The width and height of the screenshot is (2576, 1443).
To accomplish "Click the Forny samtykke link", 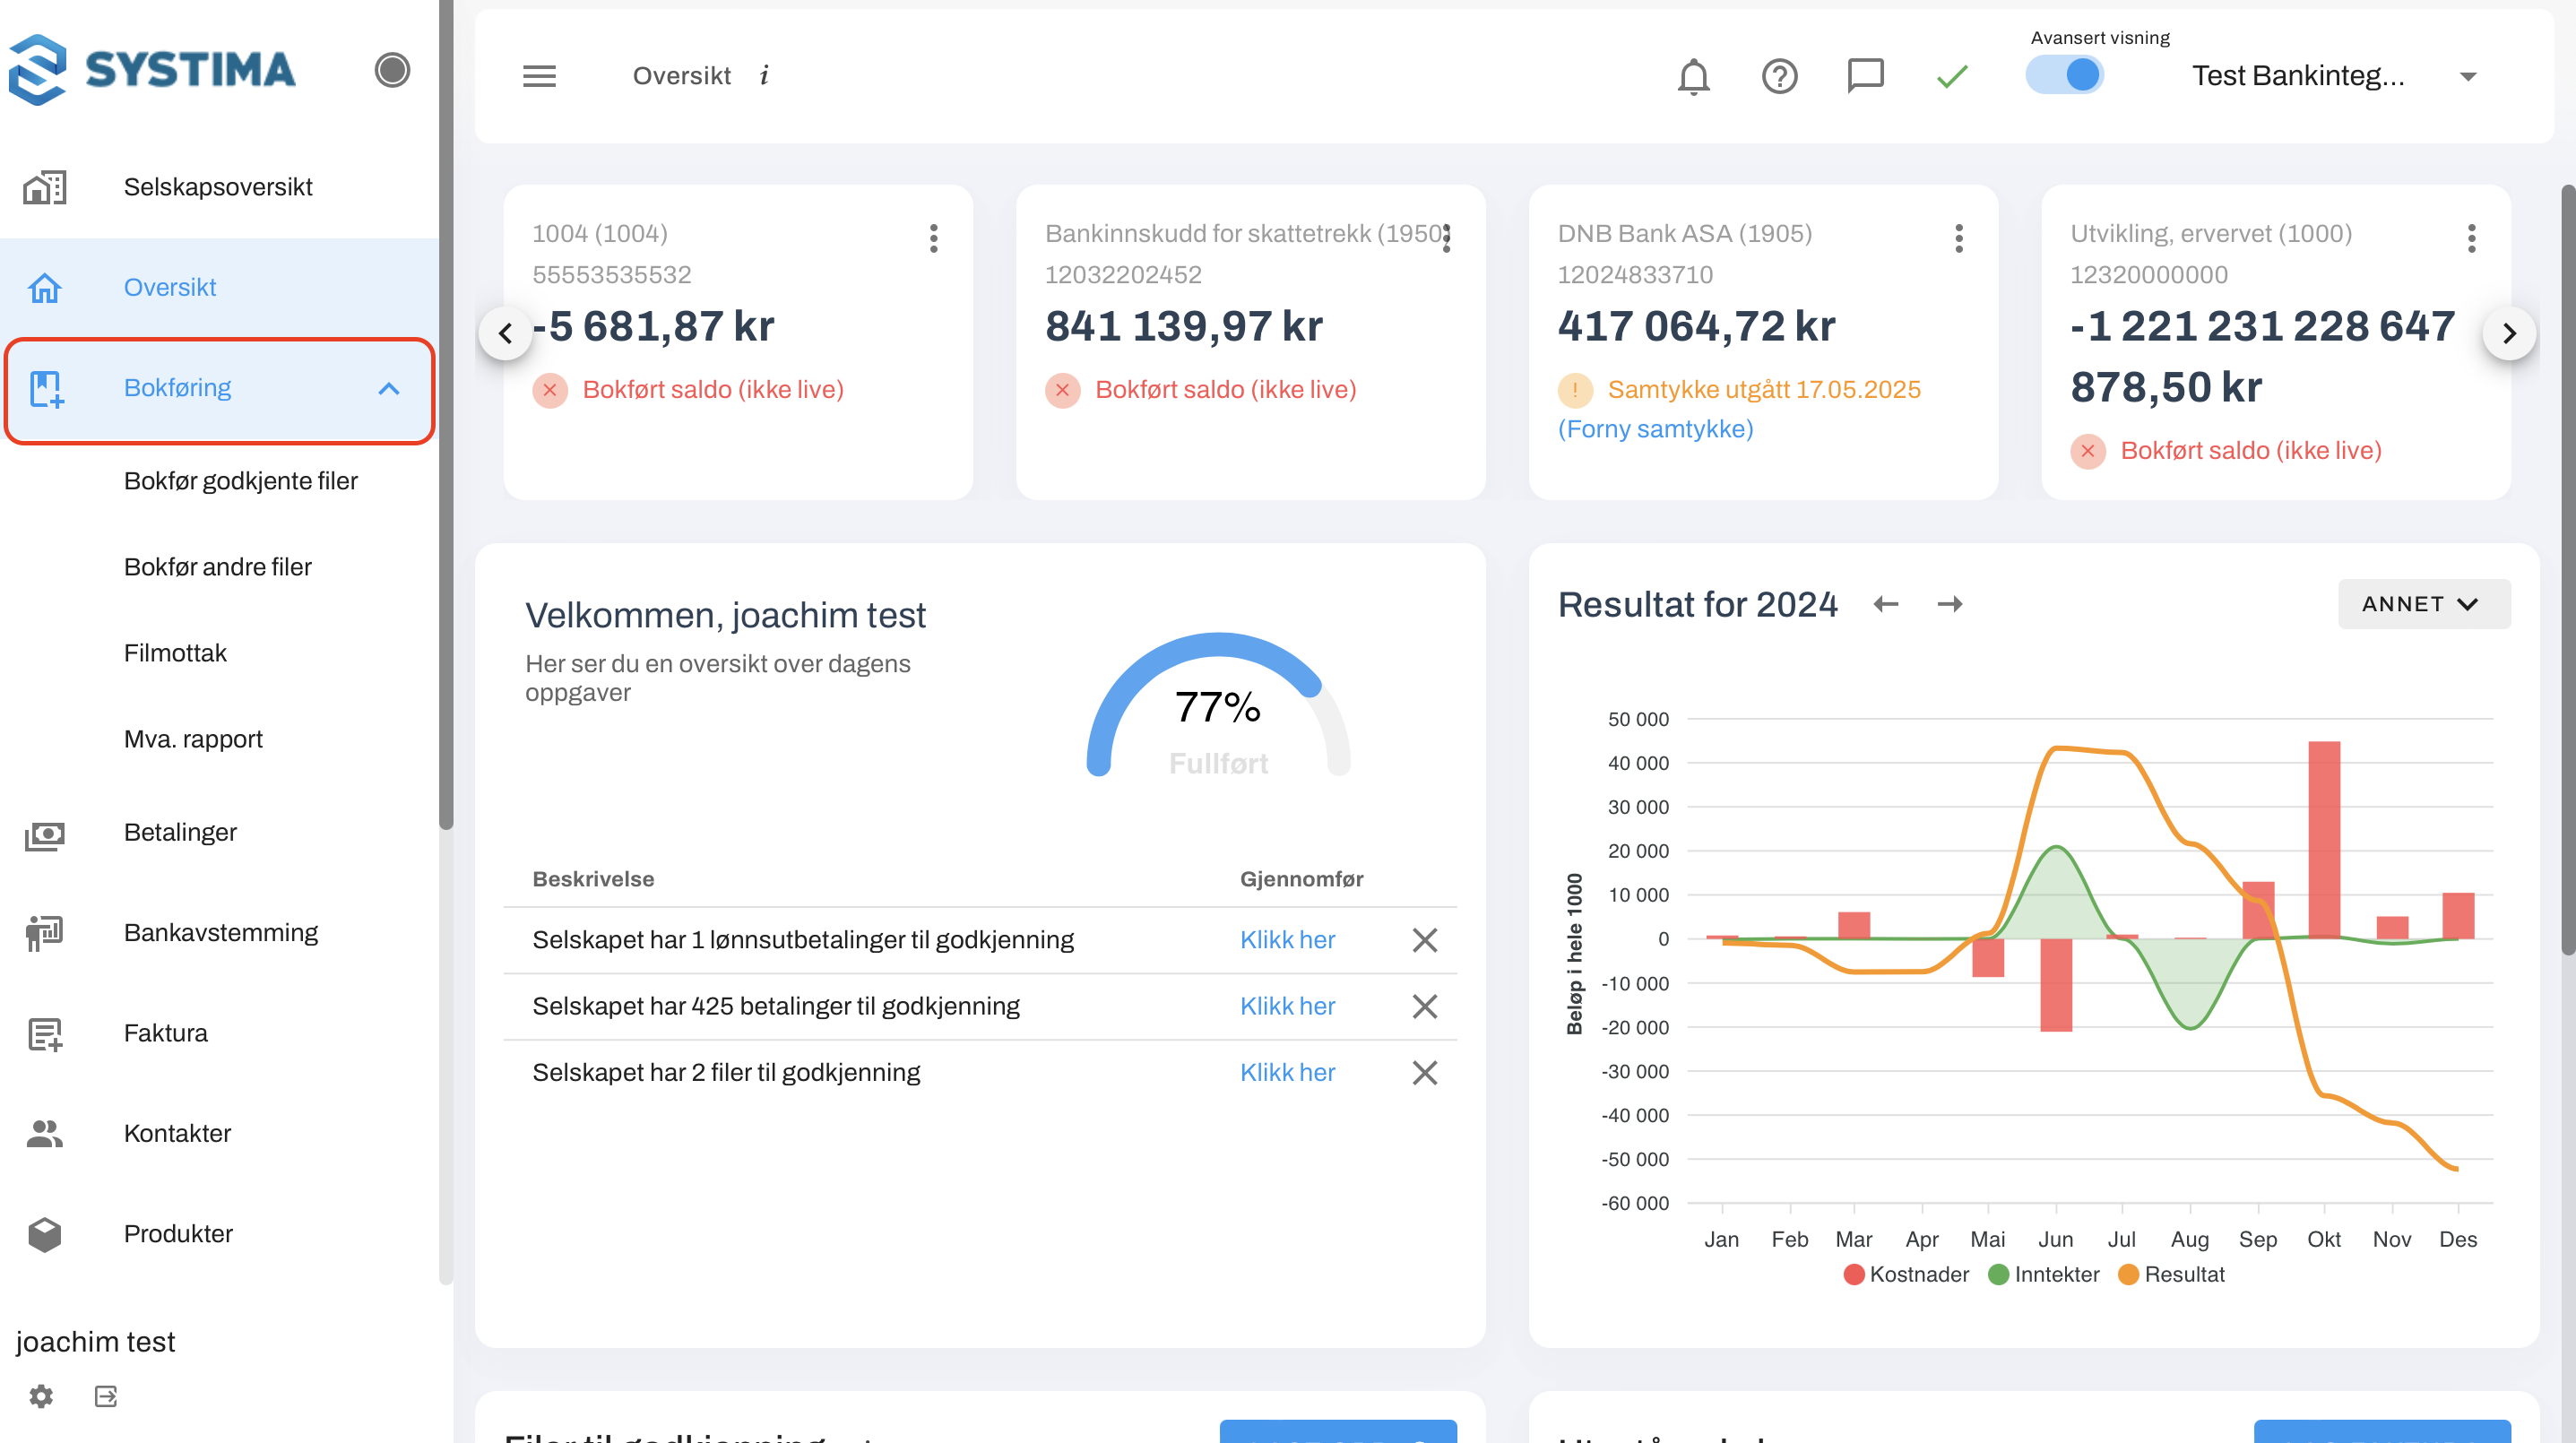I will pyautogui.click(x=1655, y=429).
